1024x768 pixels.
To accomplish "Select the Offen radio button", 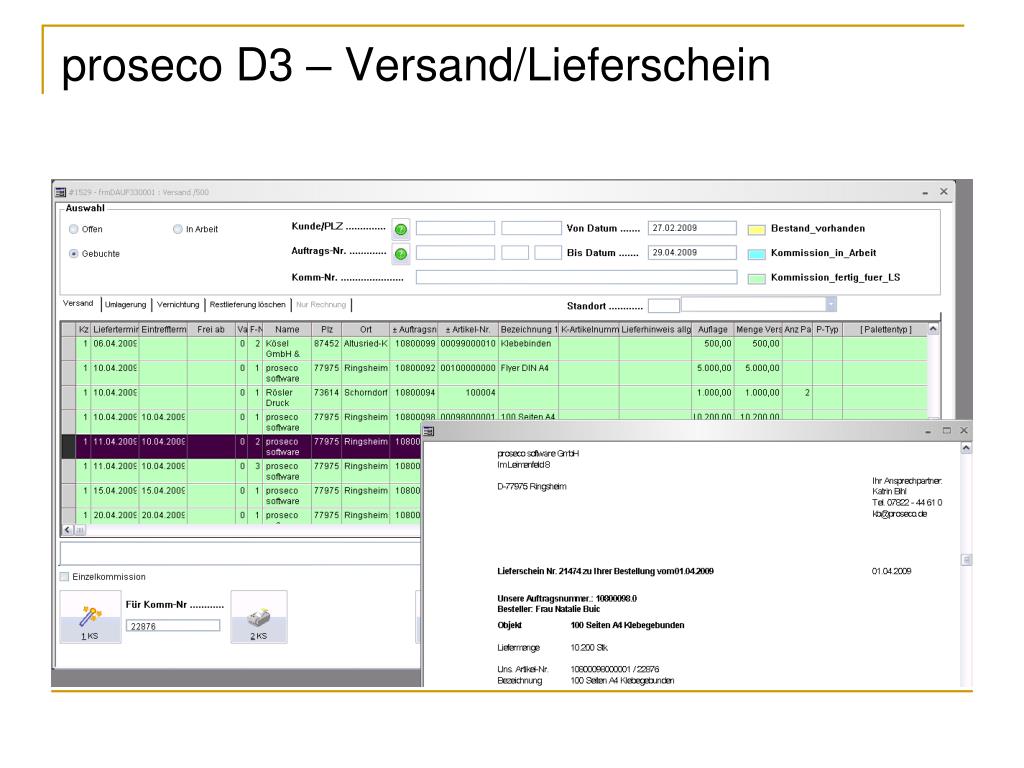I will tap(74, 229).
